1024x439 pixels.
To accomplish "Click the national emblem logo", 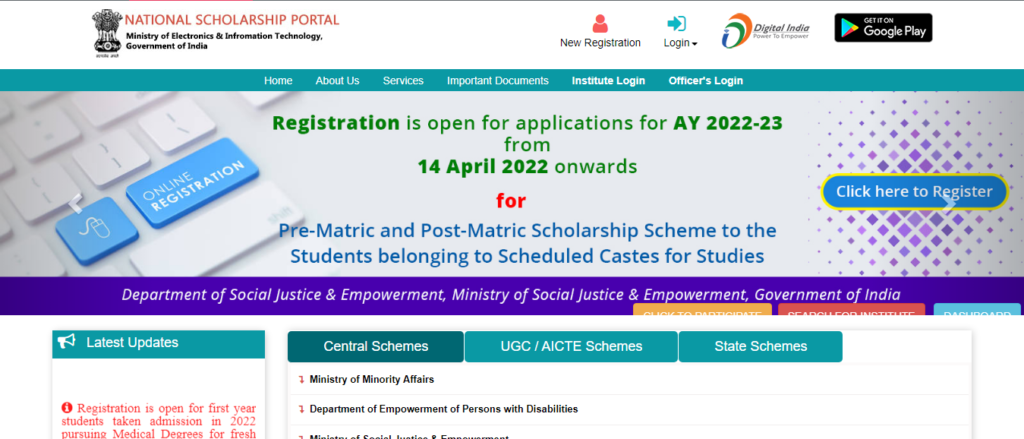I will click(106, 34).
